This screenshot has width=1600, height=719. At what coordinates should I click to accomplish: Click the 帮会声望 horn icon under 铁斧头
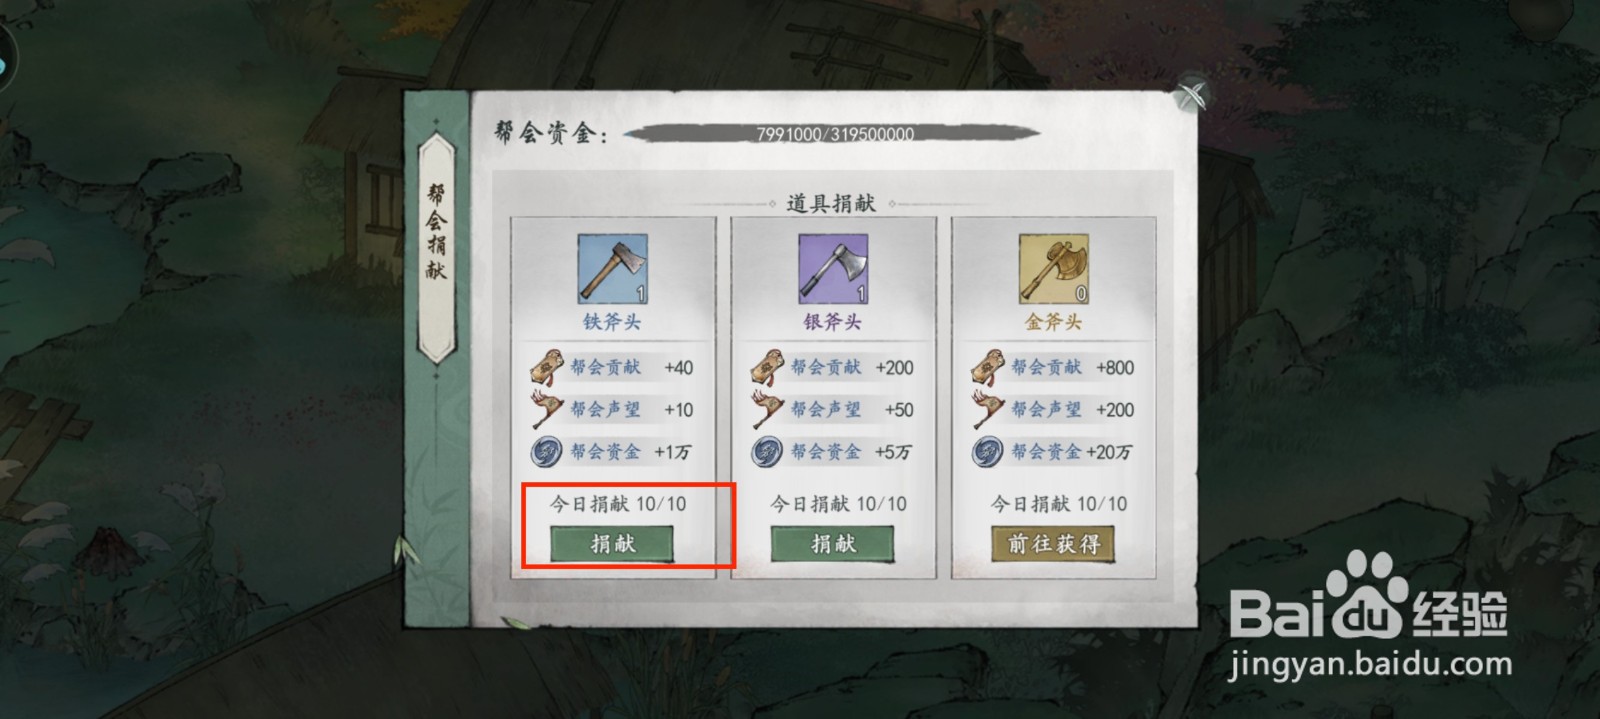point(546,409)
